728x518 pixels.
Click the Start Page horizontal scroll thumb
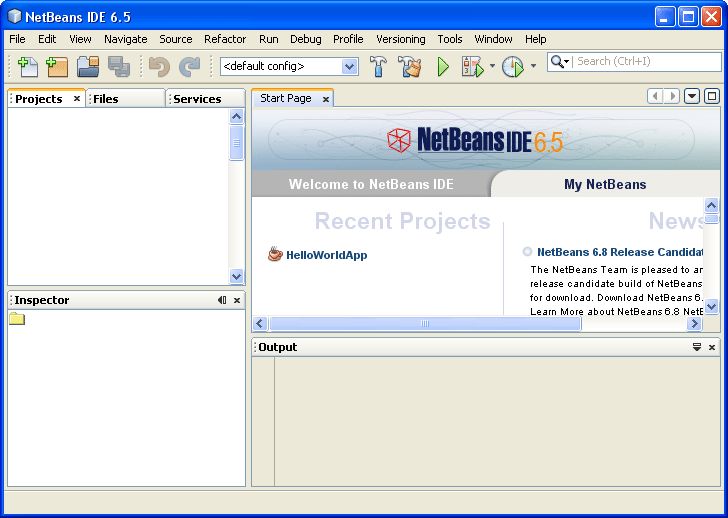pyautogui.click(x=425, y=324)
